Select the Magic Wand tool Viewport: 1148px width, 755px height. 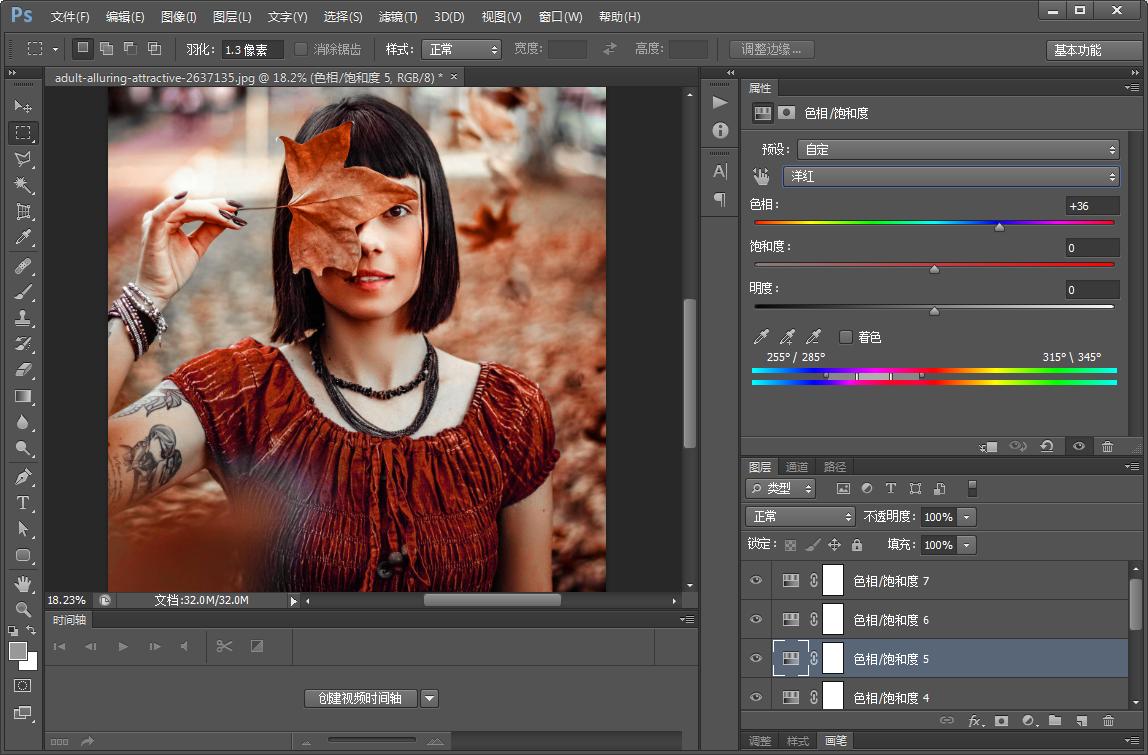23,185
